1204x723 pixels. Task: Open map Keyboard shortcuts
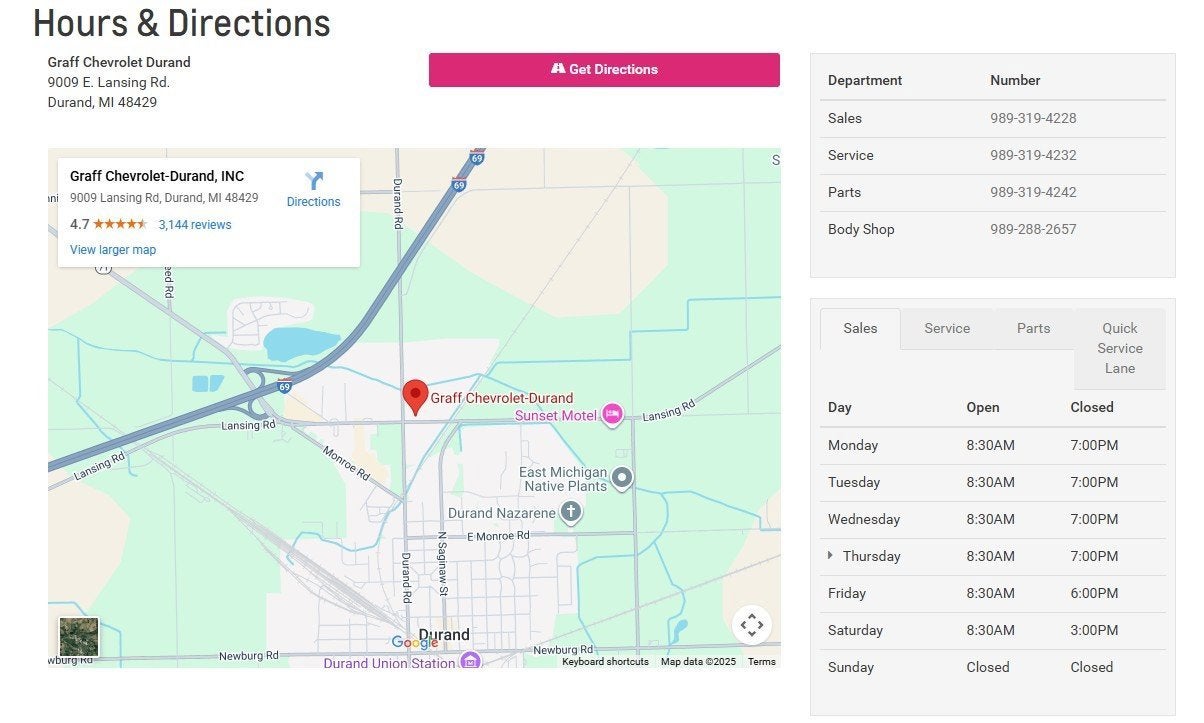click(605, 662)
